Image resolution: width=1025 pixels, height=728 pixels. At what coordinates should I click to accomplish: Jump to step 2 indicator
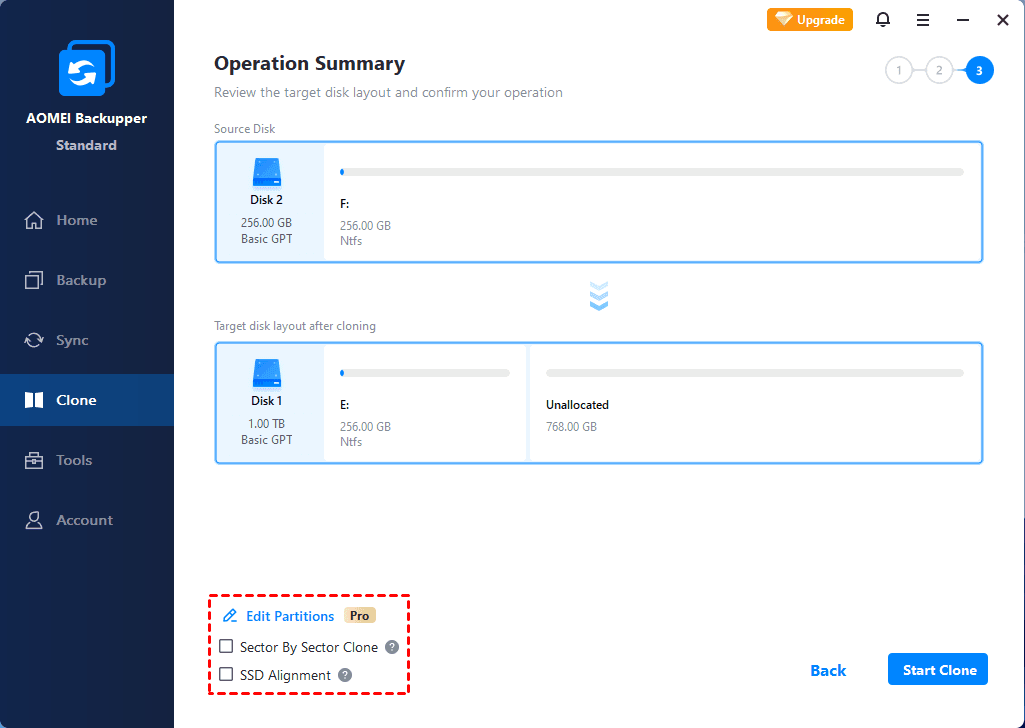tap(939, 71)
